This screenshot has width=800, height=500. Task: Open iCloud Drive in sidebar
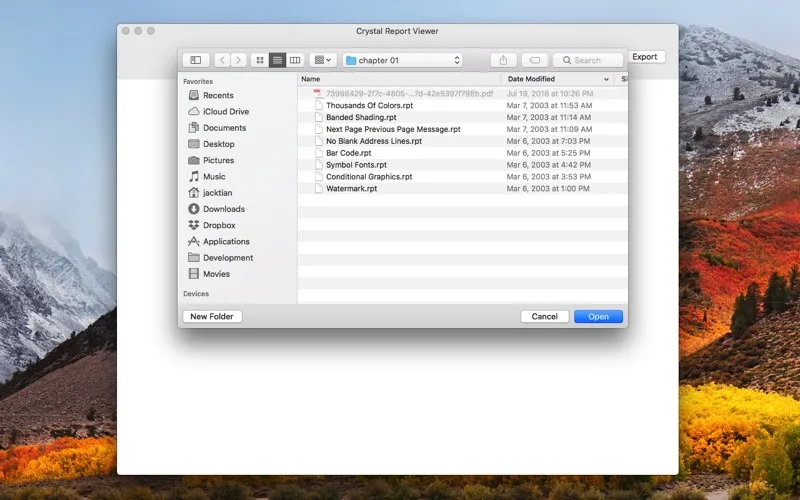pos(226,112)
